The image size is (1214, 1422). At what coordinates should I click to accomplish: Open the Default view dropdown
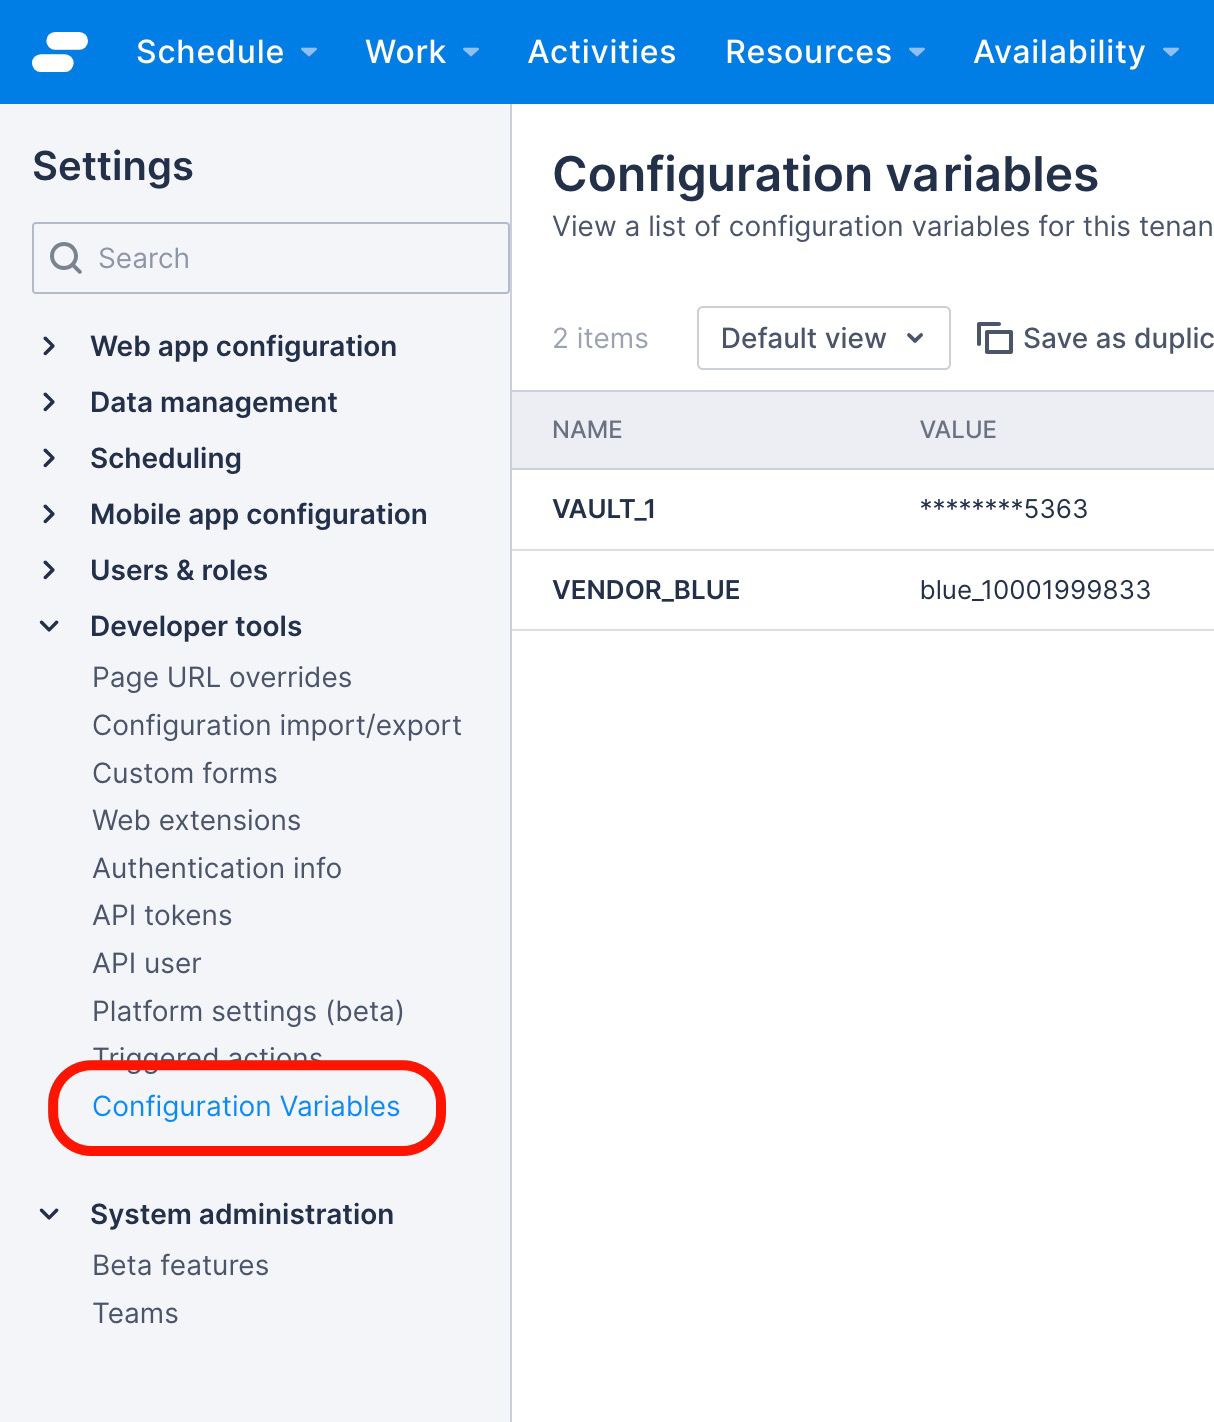tap(823, 338)
